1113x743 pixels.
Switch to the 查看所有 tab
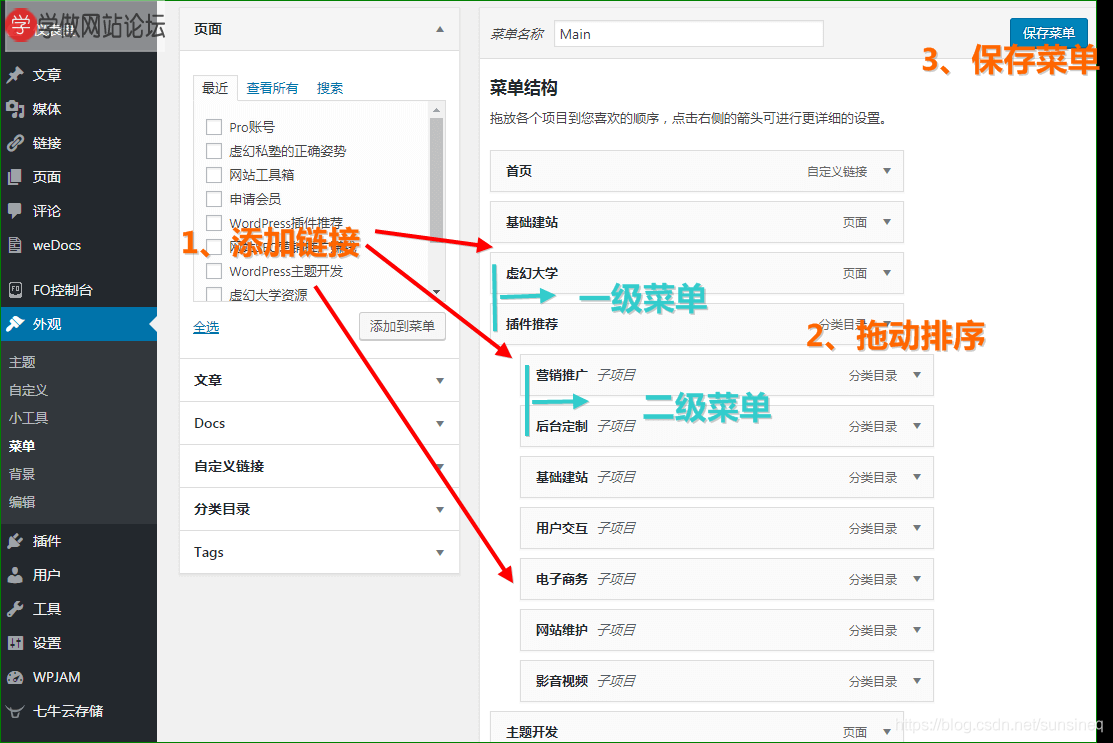(272, 88)
